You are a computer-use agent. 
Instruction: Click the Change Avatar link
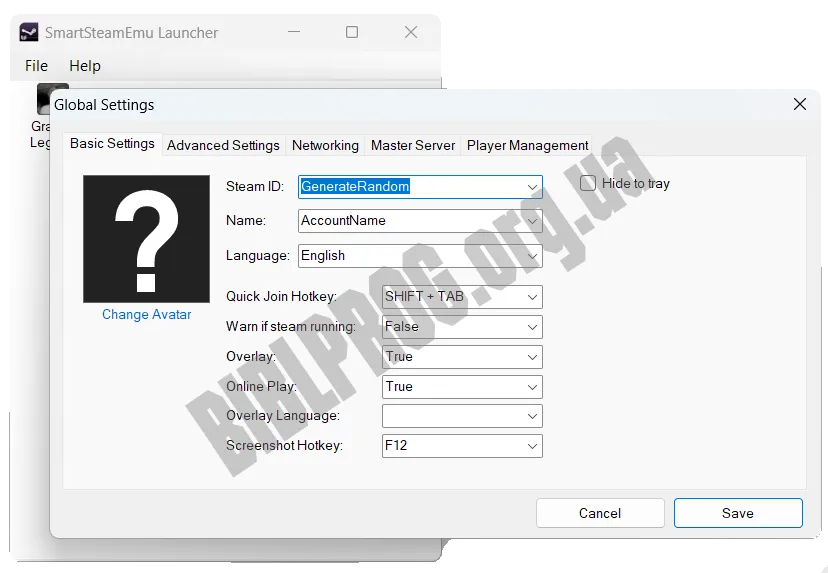[x=146, y=314]
